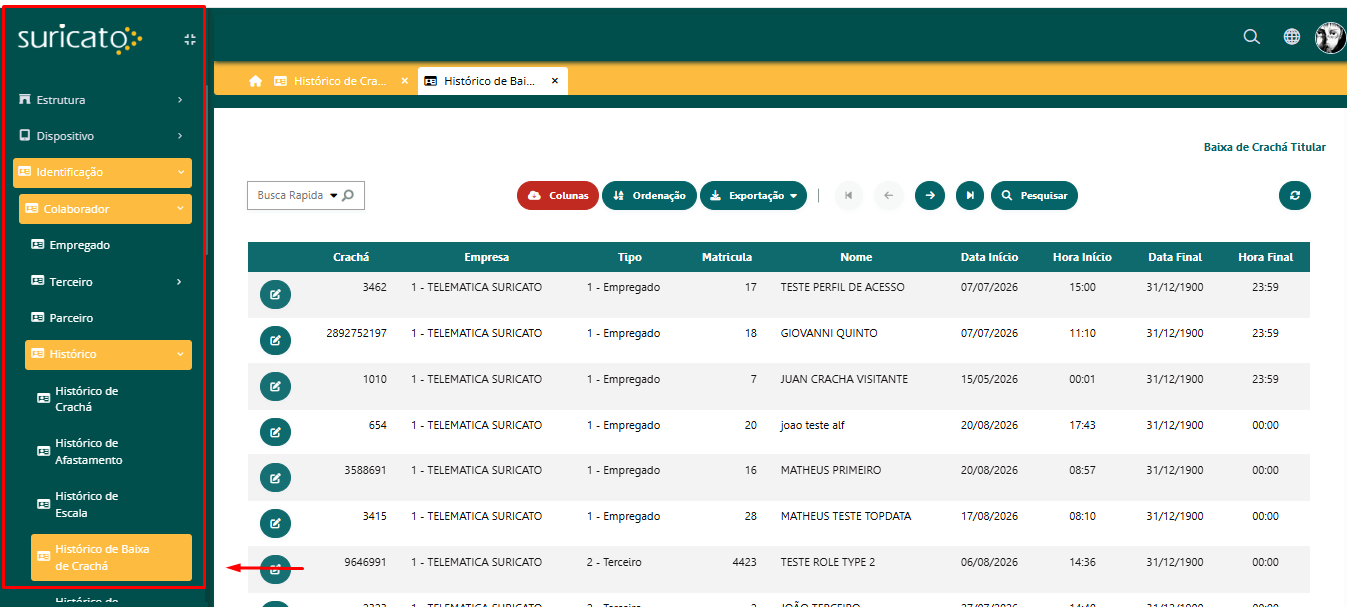Collapse the Colaborador submenu
The image size is (1347, 607).
(x=105, y=209)
